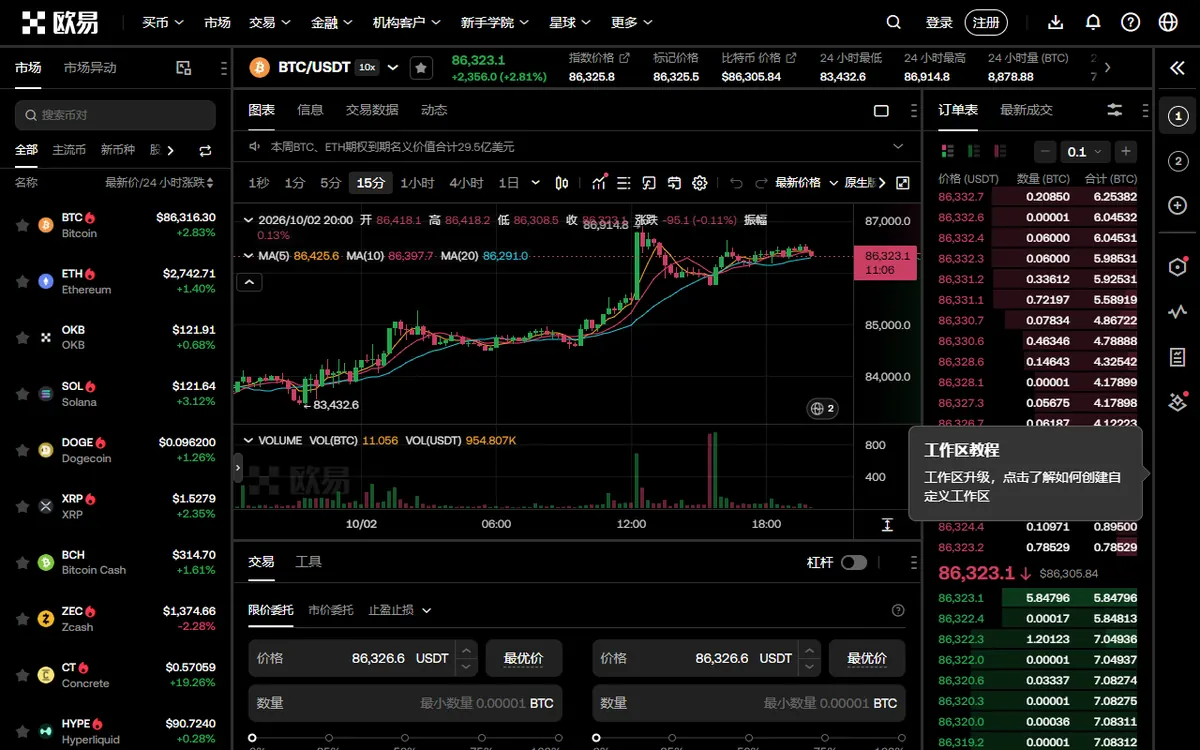Open the notifications bell icon
The width and height of the screenshot is (1200, 750).
point(1093,22)
